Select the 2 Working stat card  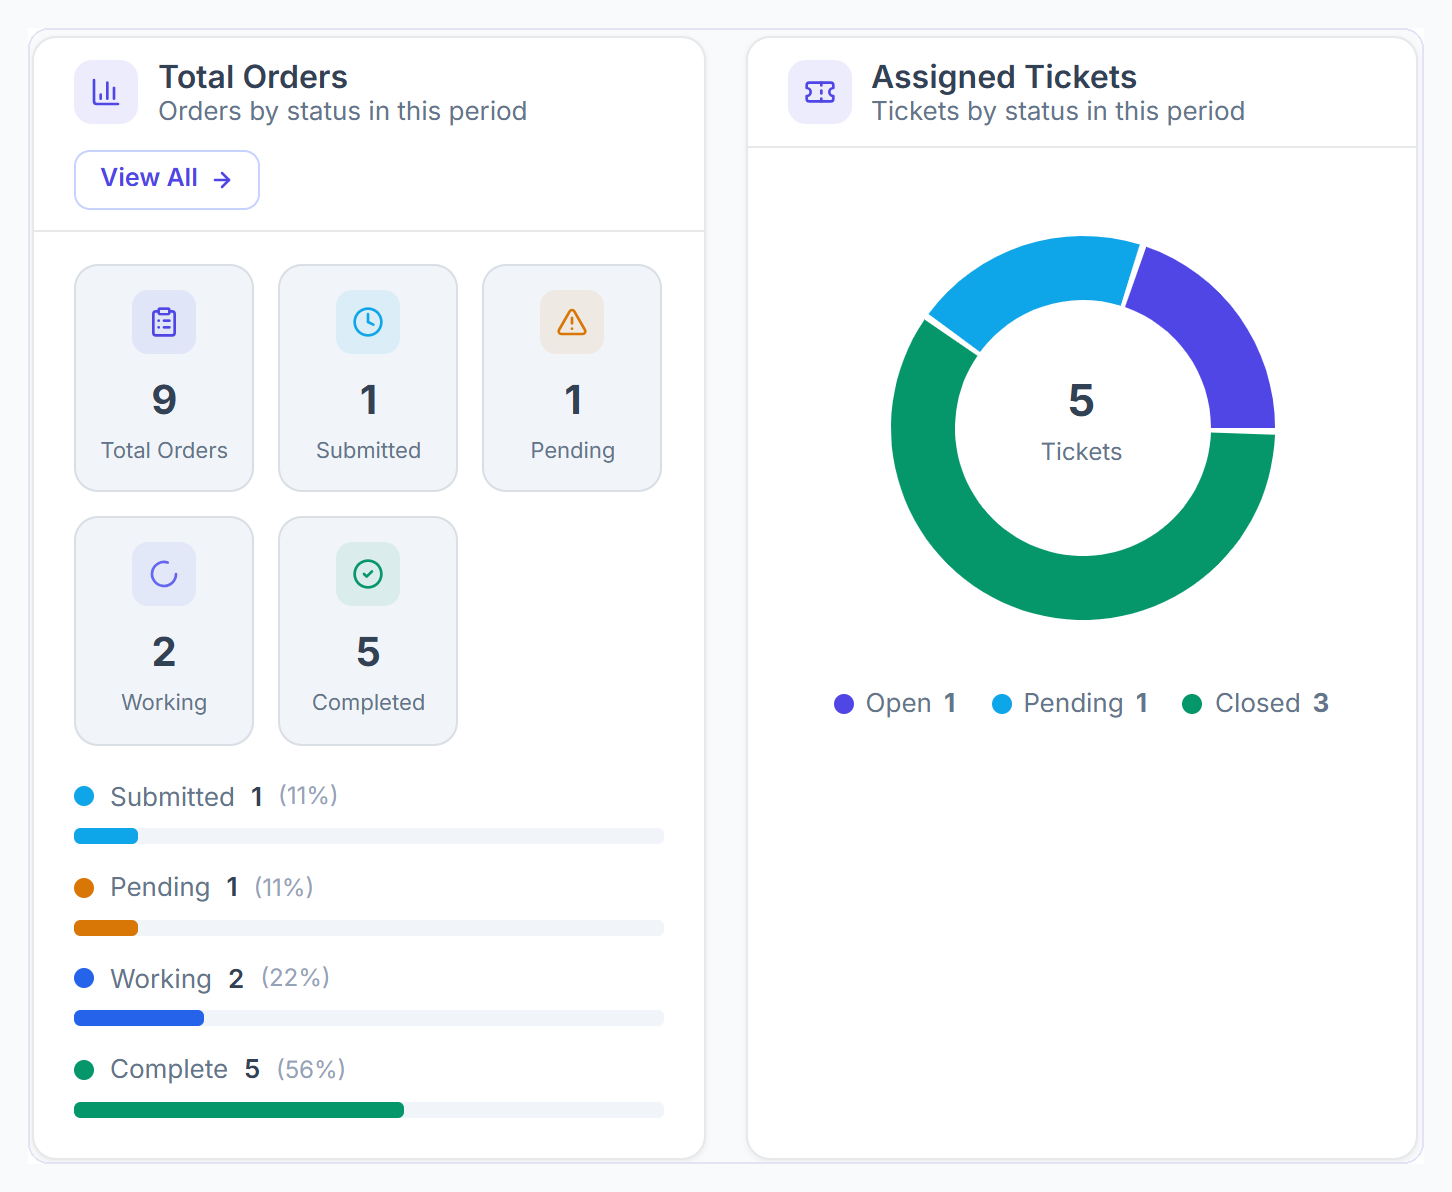pos(164,631)
